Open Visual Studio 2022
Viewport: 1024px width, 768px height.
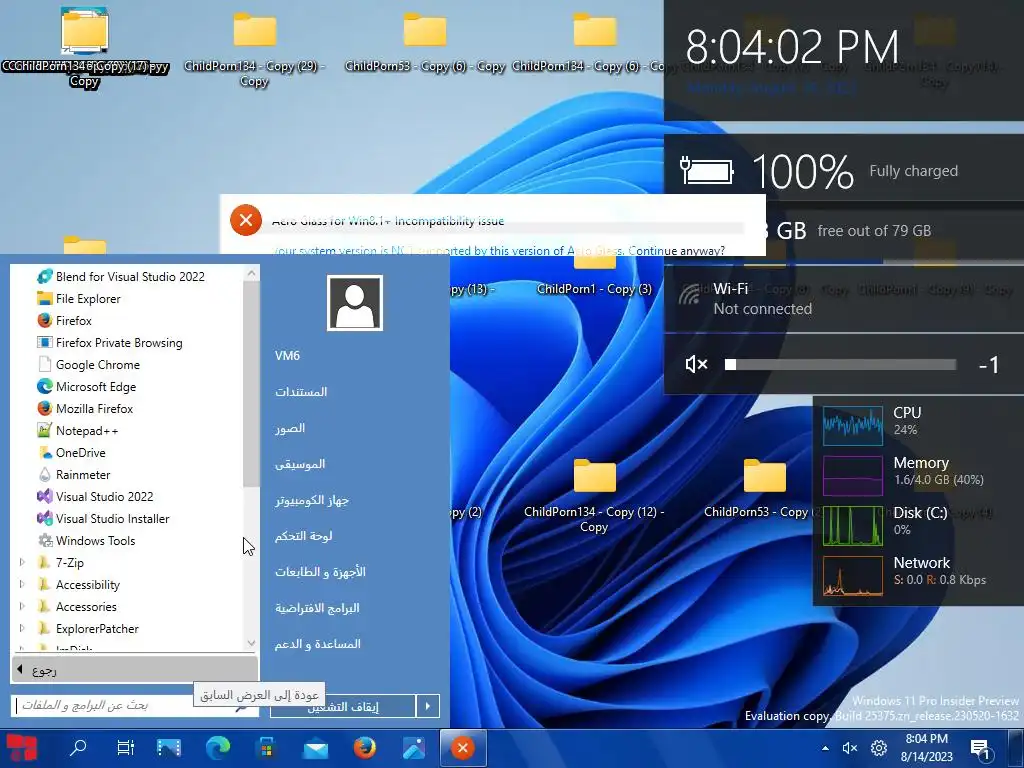pyautogui.click(x=95, y=496)
